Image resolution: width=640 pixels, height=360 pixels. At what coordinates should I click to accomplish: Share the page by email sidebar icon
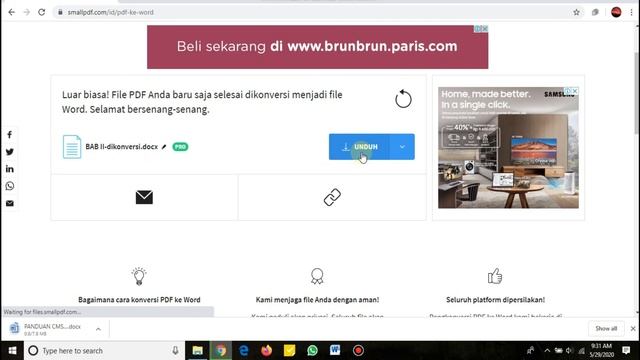(x=10, y=203)
